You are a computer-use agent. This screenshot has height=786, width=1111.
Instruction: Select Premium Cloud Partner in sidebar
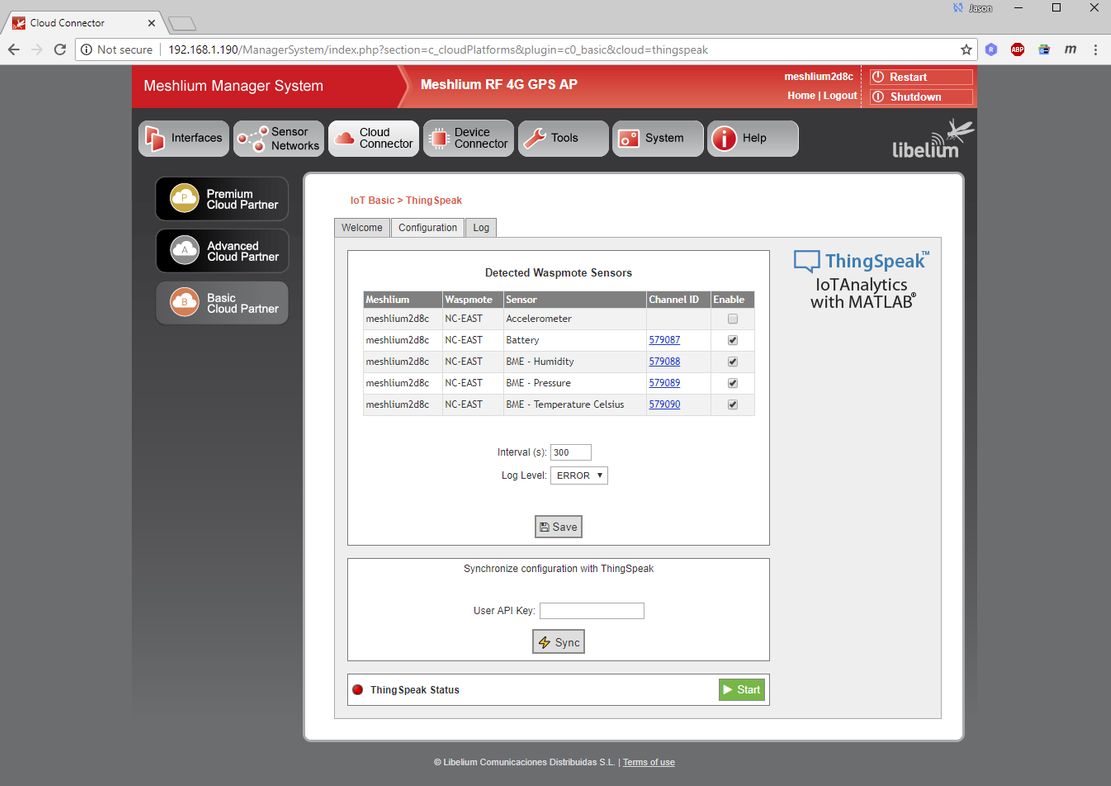[222, 200]
